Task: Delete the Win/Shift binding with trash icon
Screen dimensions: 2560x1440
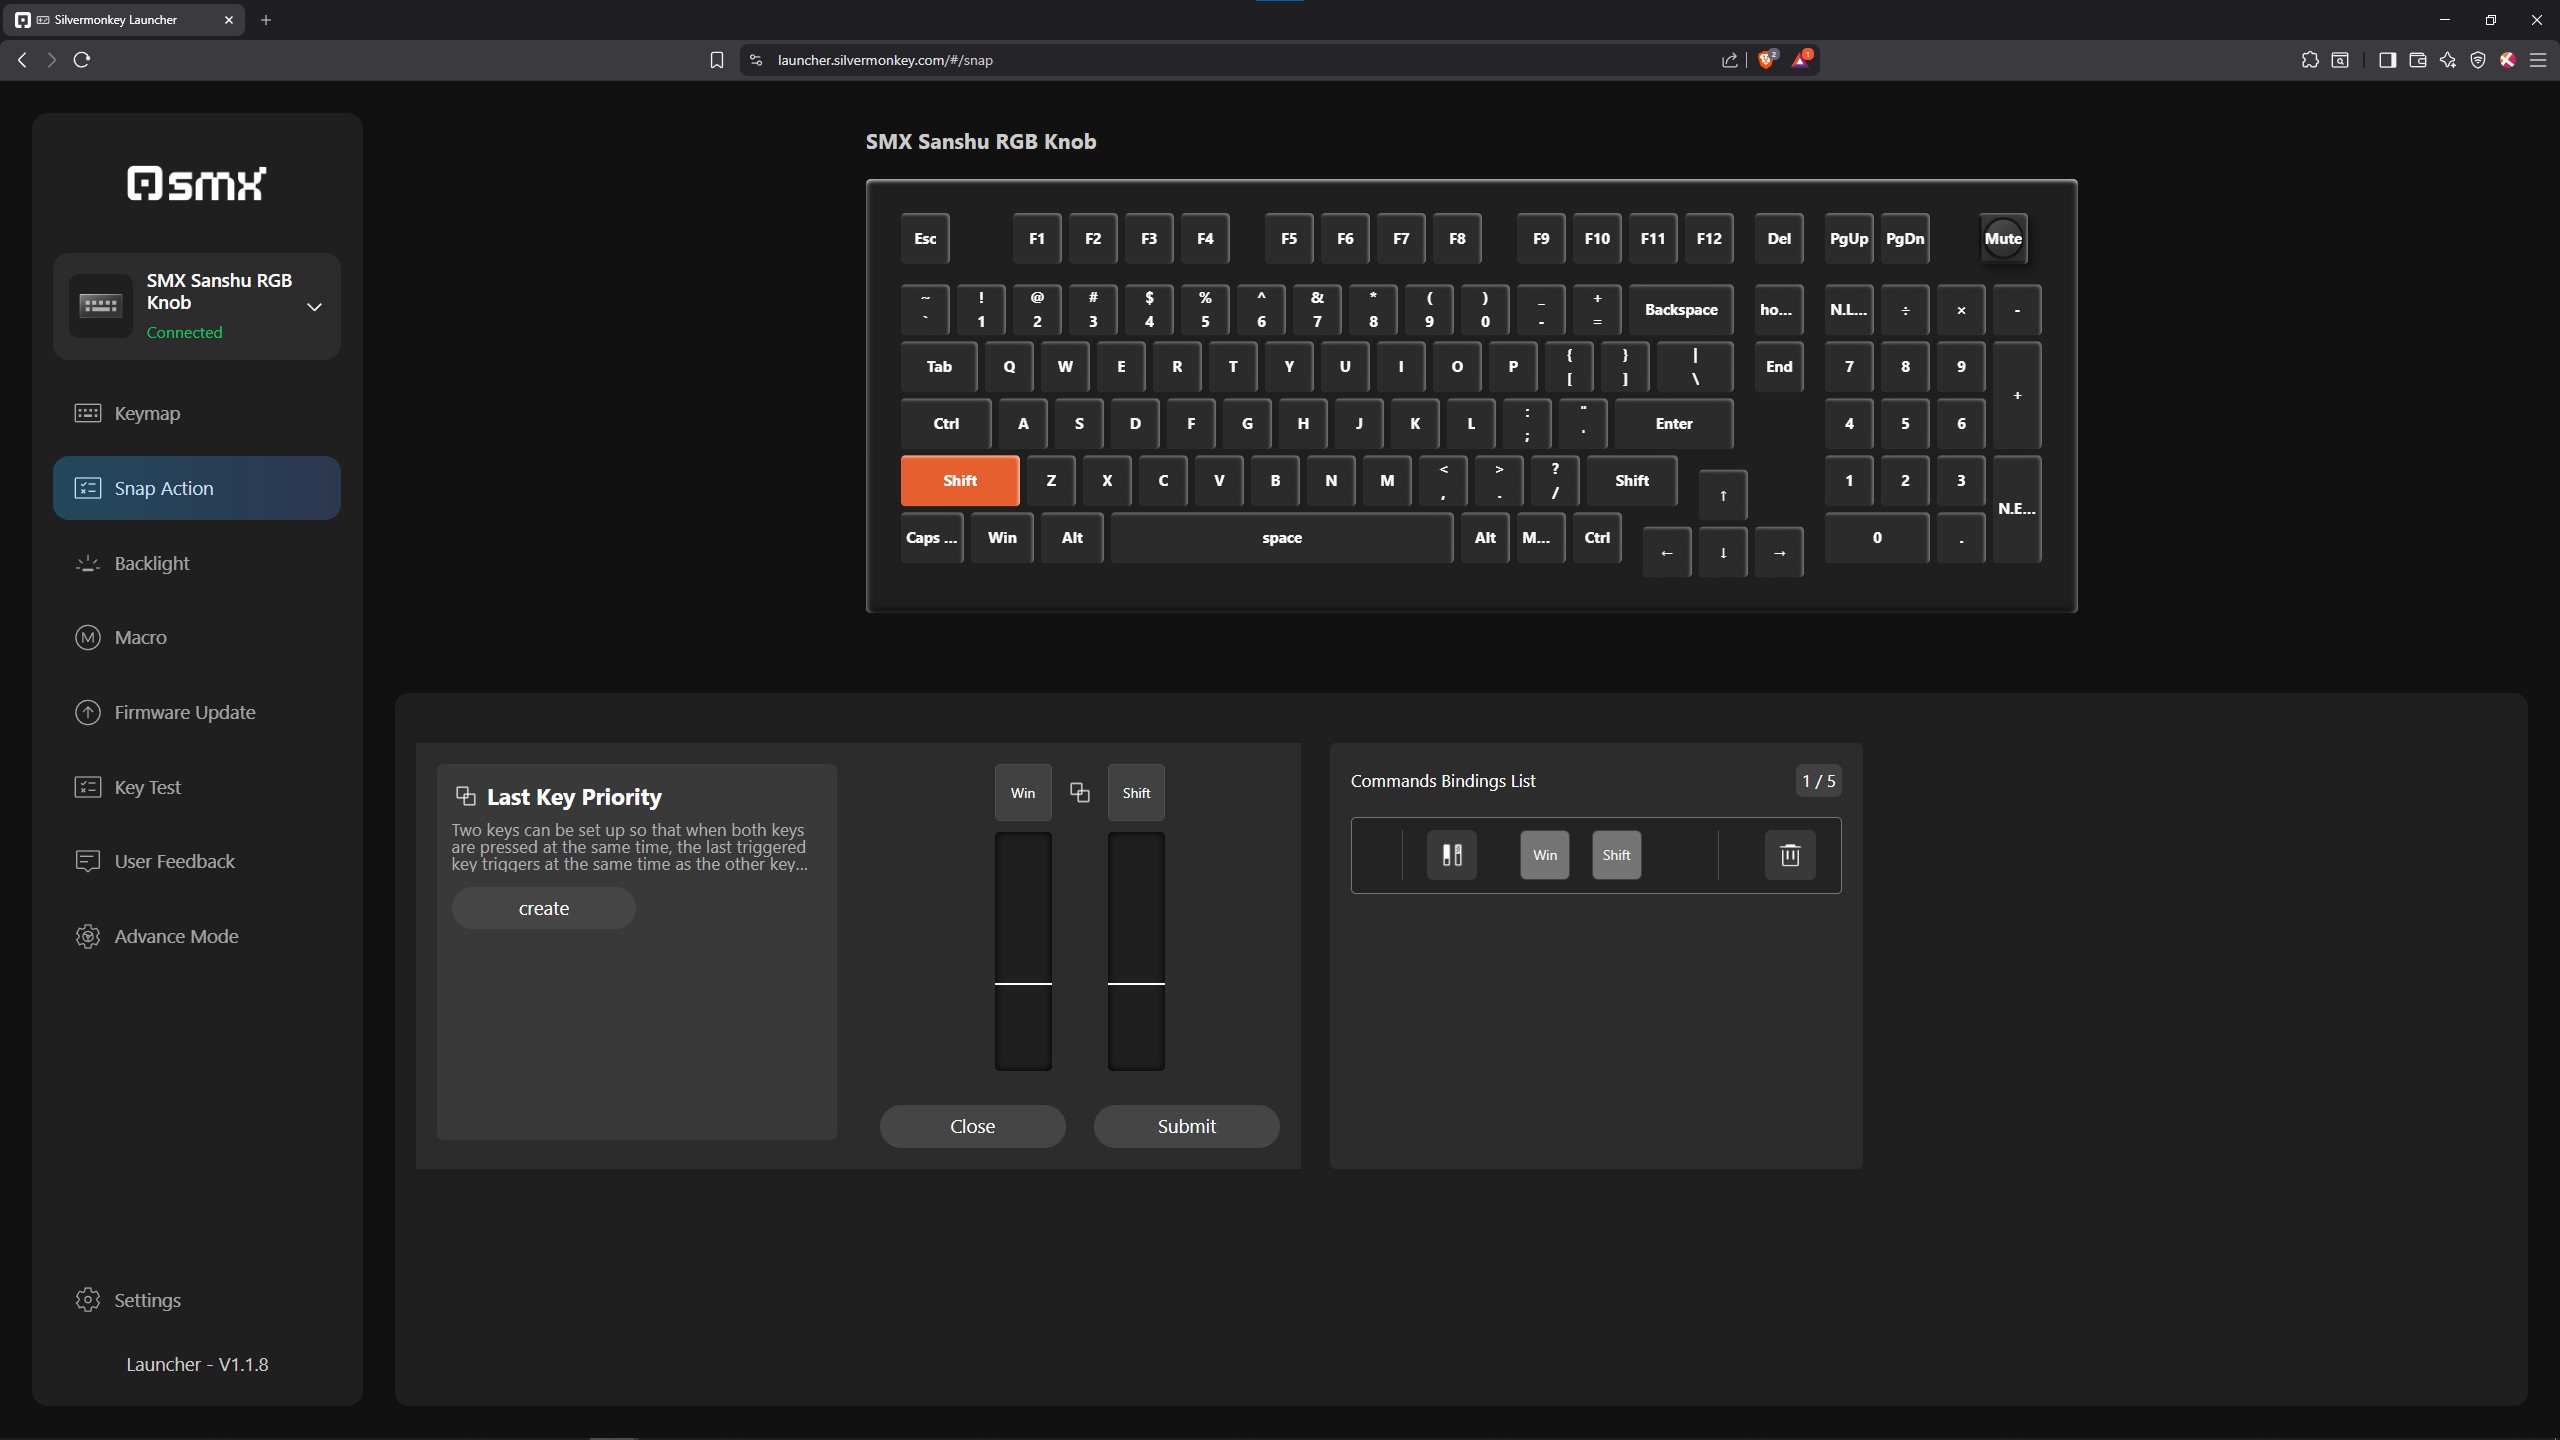Action: pyautogui.click(x=1789, y=855)
